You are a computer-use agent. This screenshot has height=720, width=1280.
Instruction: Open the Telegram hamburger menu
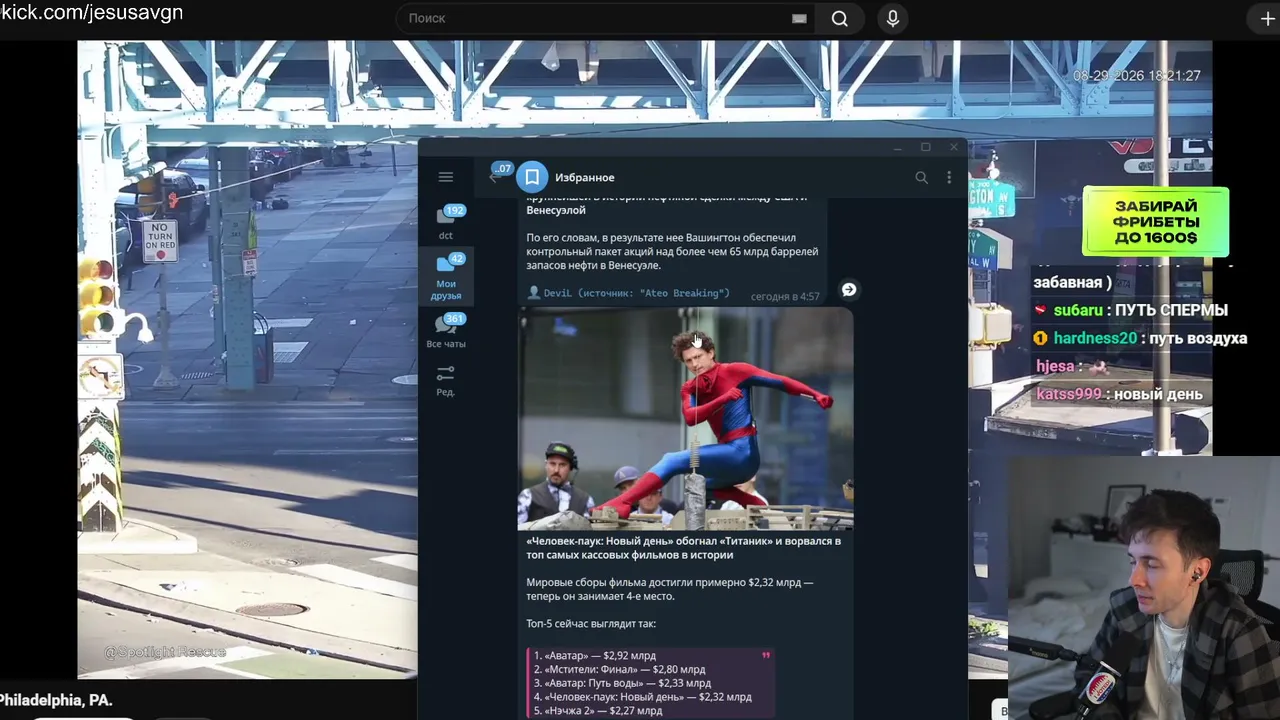[x=446, y=177]
